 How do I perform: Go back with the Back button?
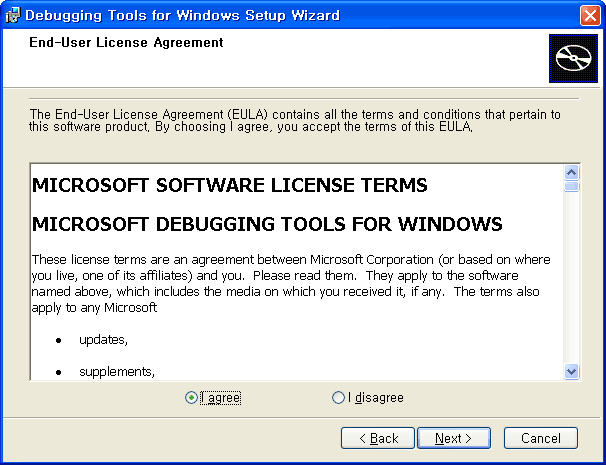(378, 438)
